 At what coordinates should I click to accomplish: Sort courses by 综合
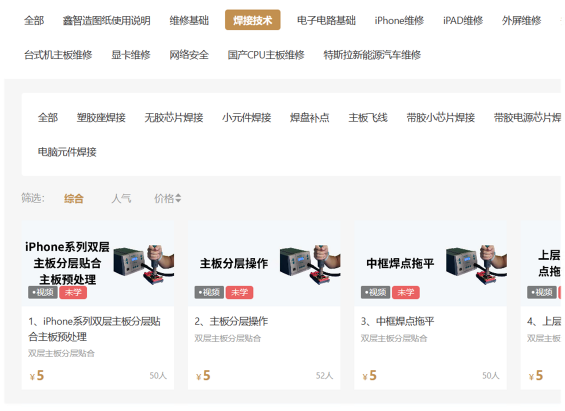(x=74, y=198)
